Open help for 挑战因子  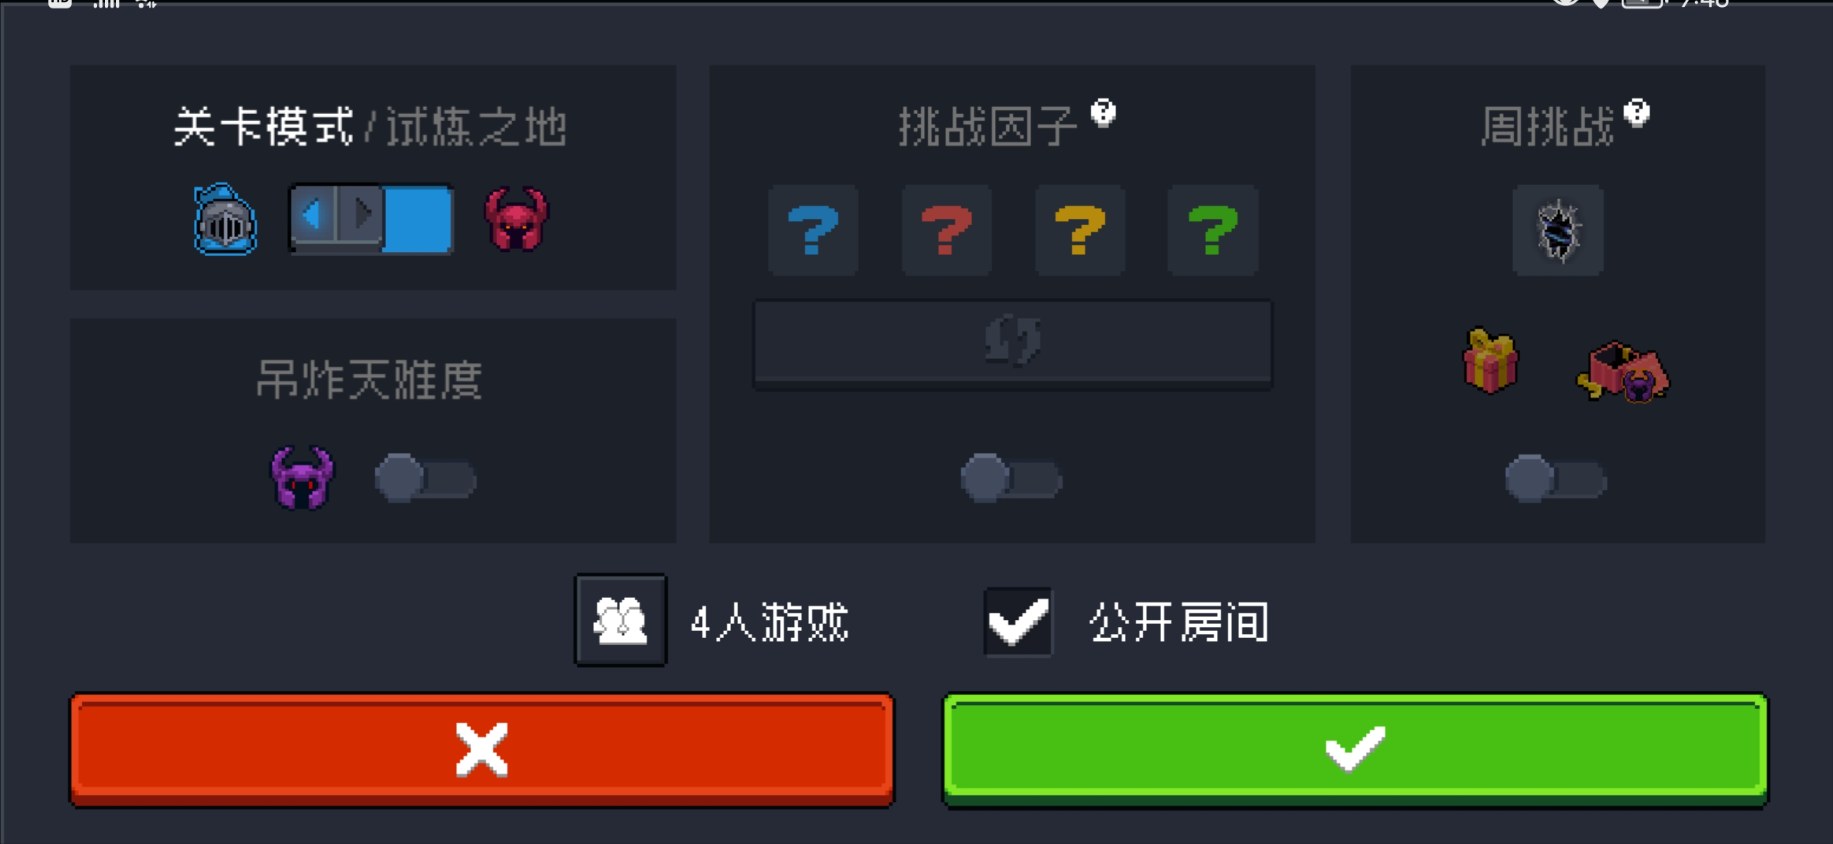coord(1103,112)
